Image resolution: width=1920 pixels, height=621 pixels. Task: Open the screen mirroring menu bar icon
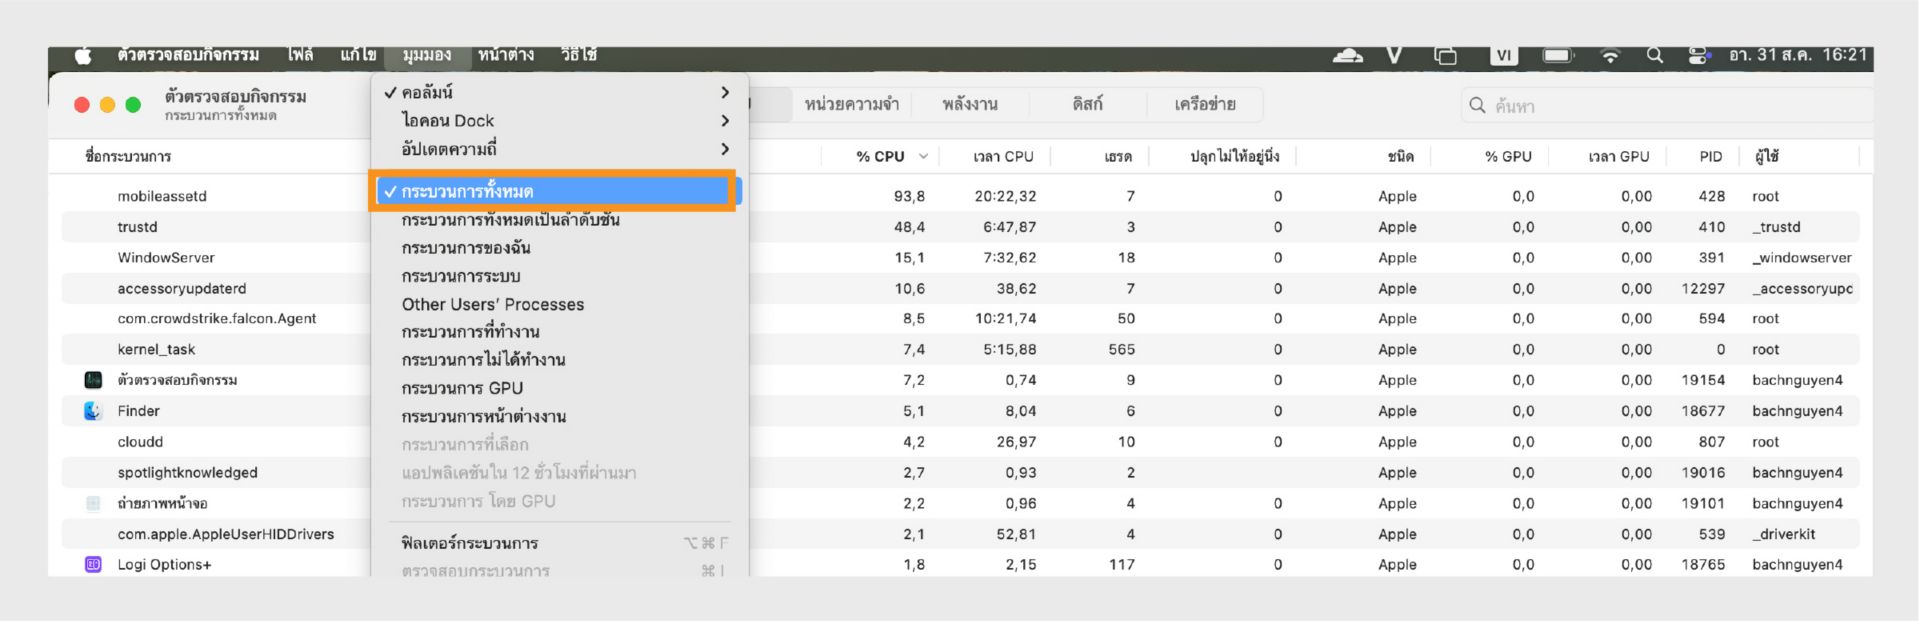[1445, 55]
